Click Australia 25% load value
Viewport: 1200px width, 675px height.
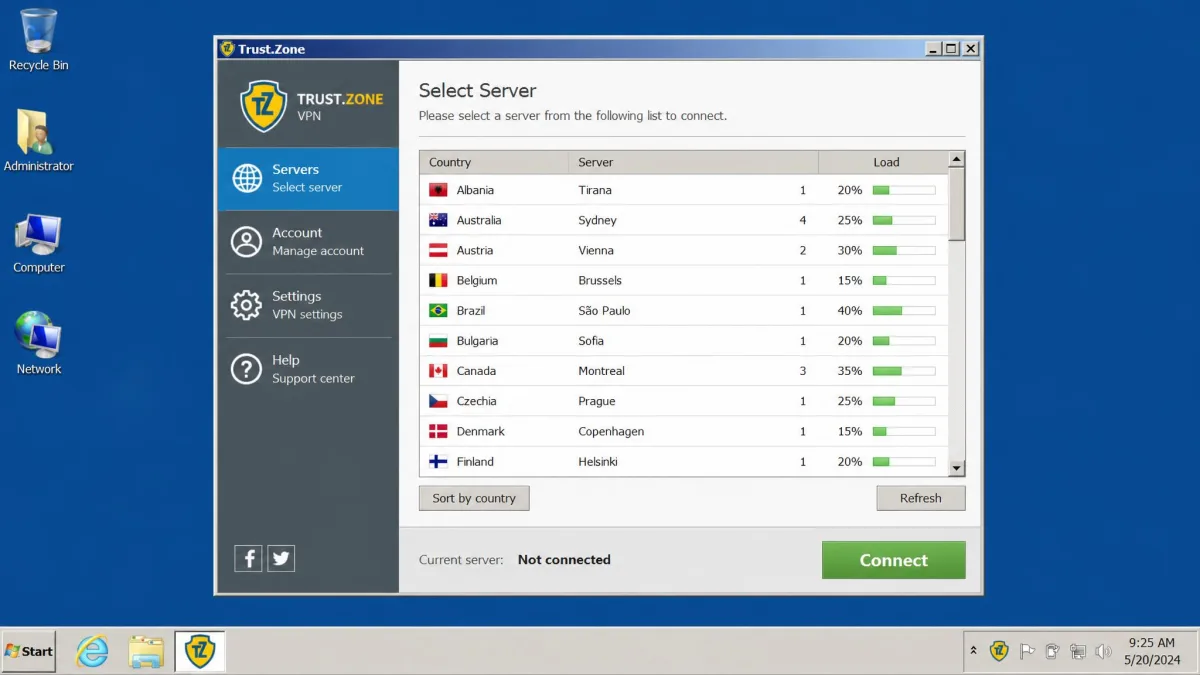(850, 220)
